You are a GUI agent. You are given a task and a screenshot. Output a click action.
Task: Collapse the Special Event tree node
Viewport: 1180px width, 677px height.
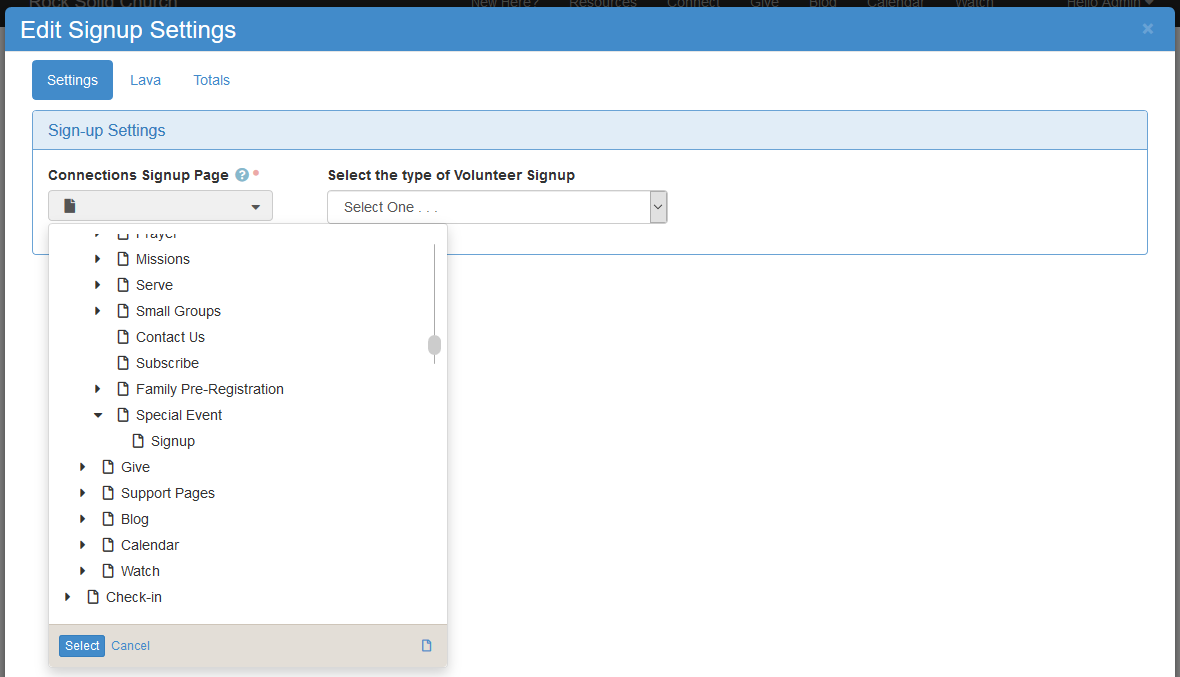coord(98,415)
